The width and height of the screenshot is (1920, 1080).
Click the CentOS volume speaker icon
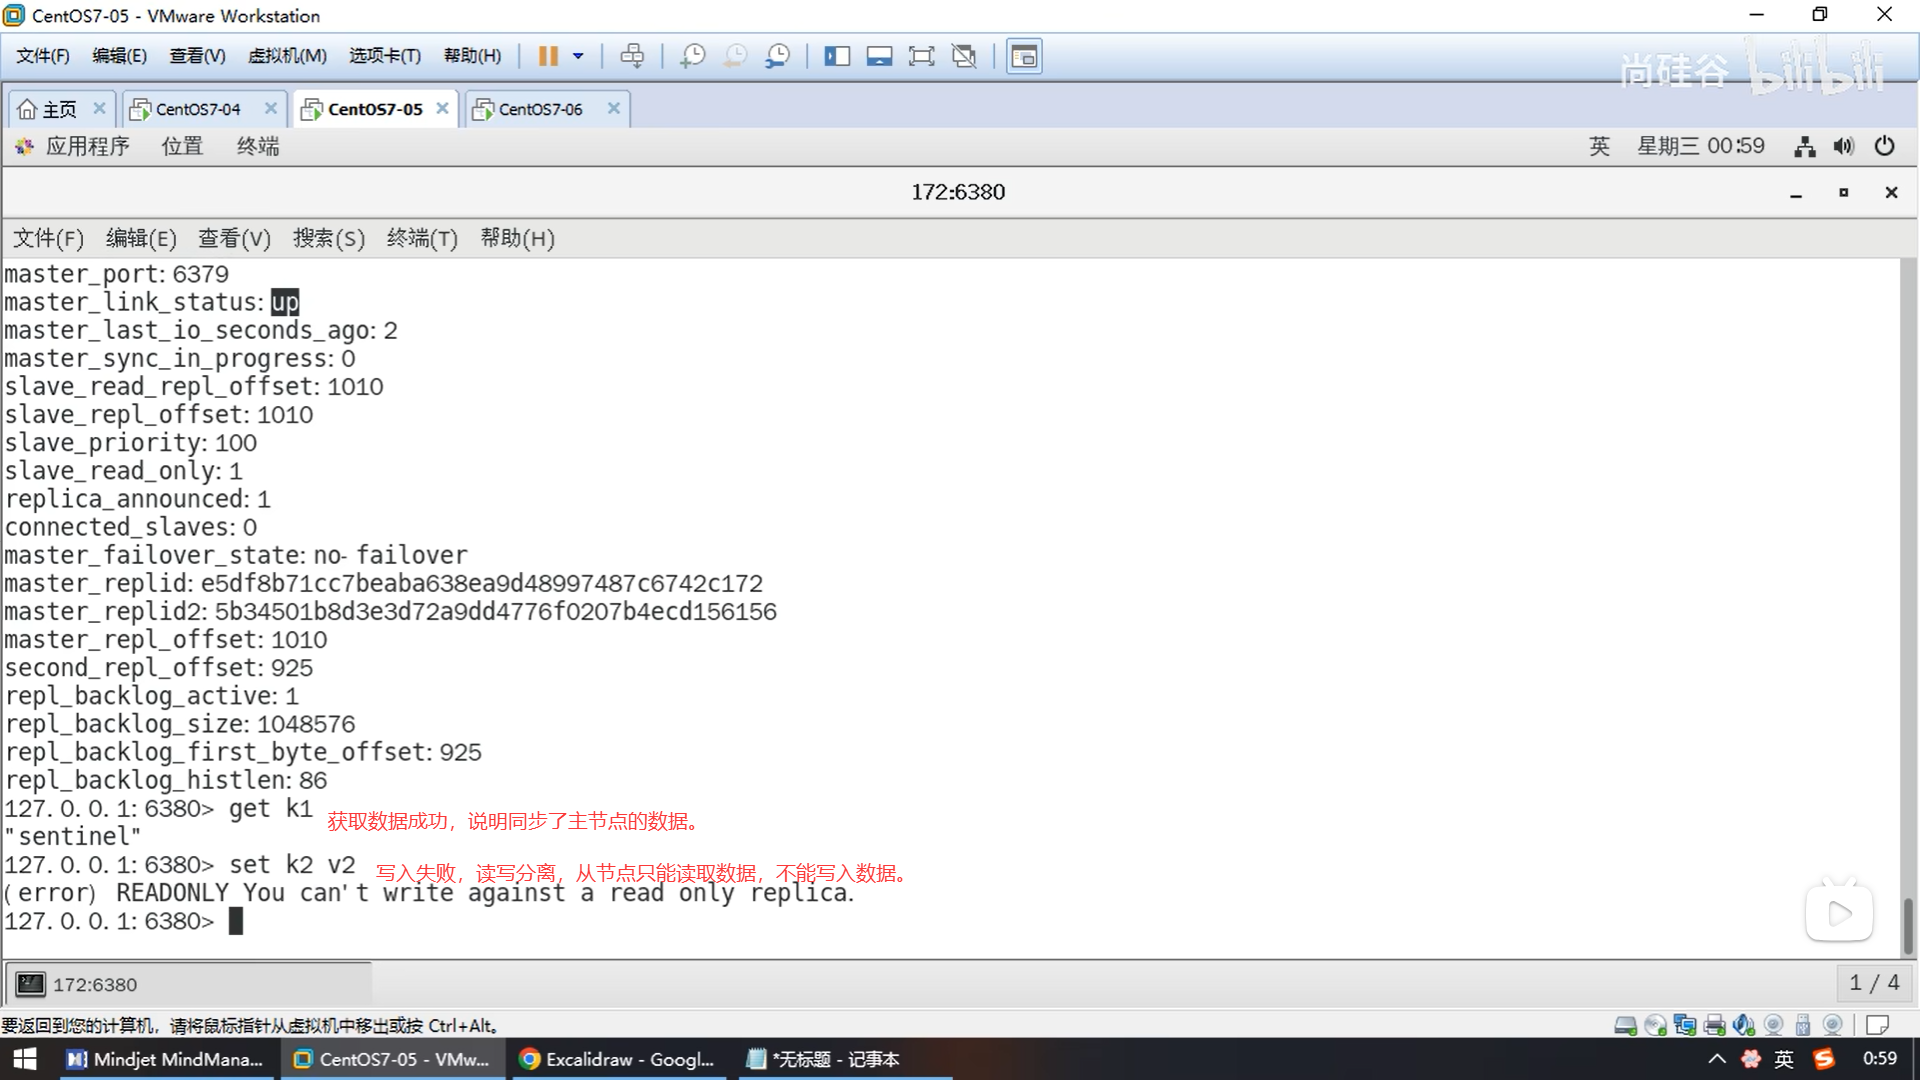coord(1843,146)
